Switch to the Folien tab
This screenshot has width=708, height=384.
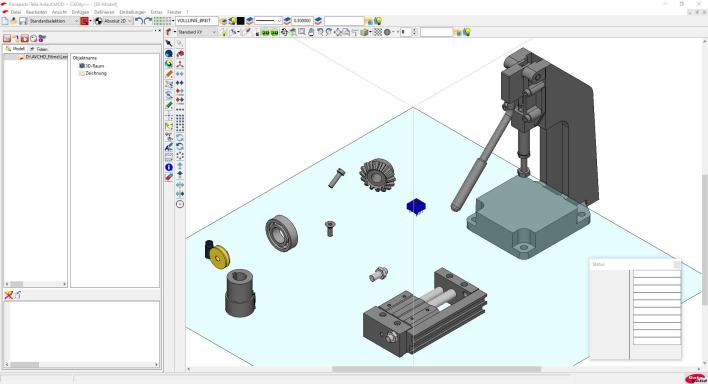40,49
